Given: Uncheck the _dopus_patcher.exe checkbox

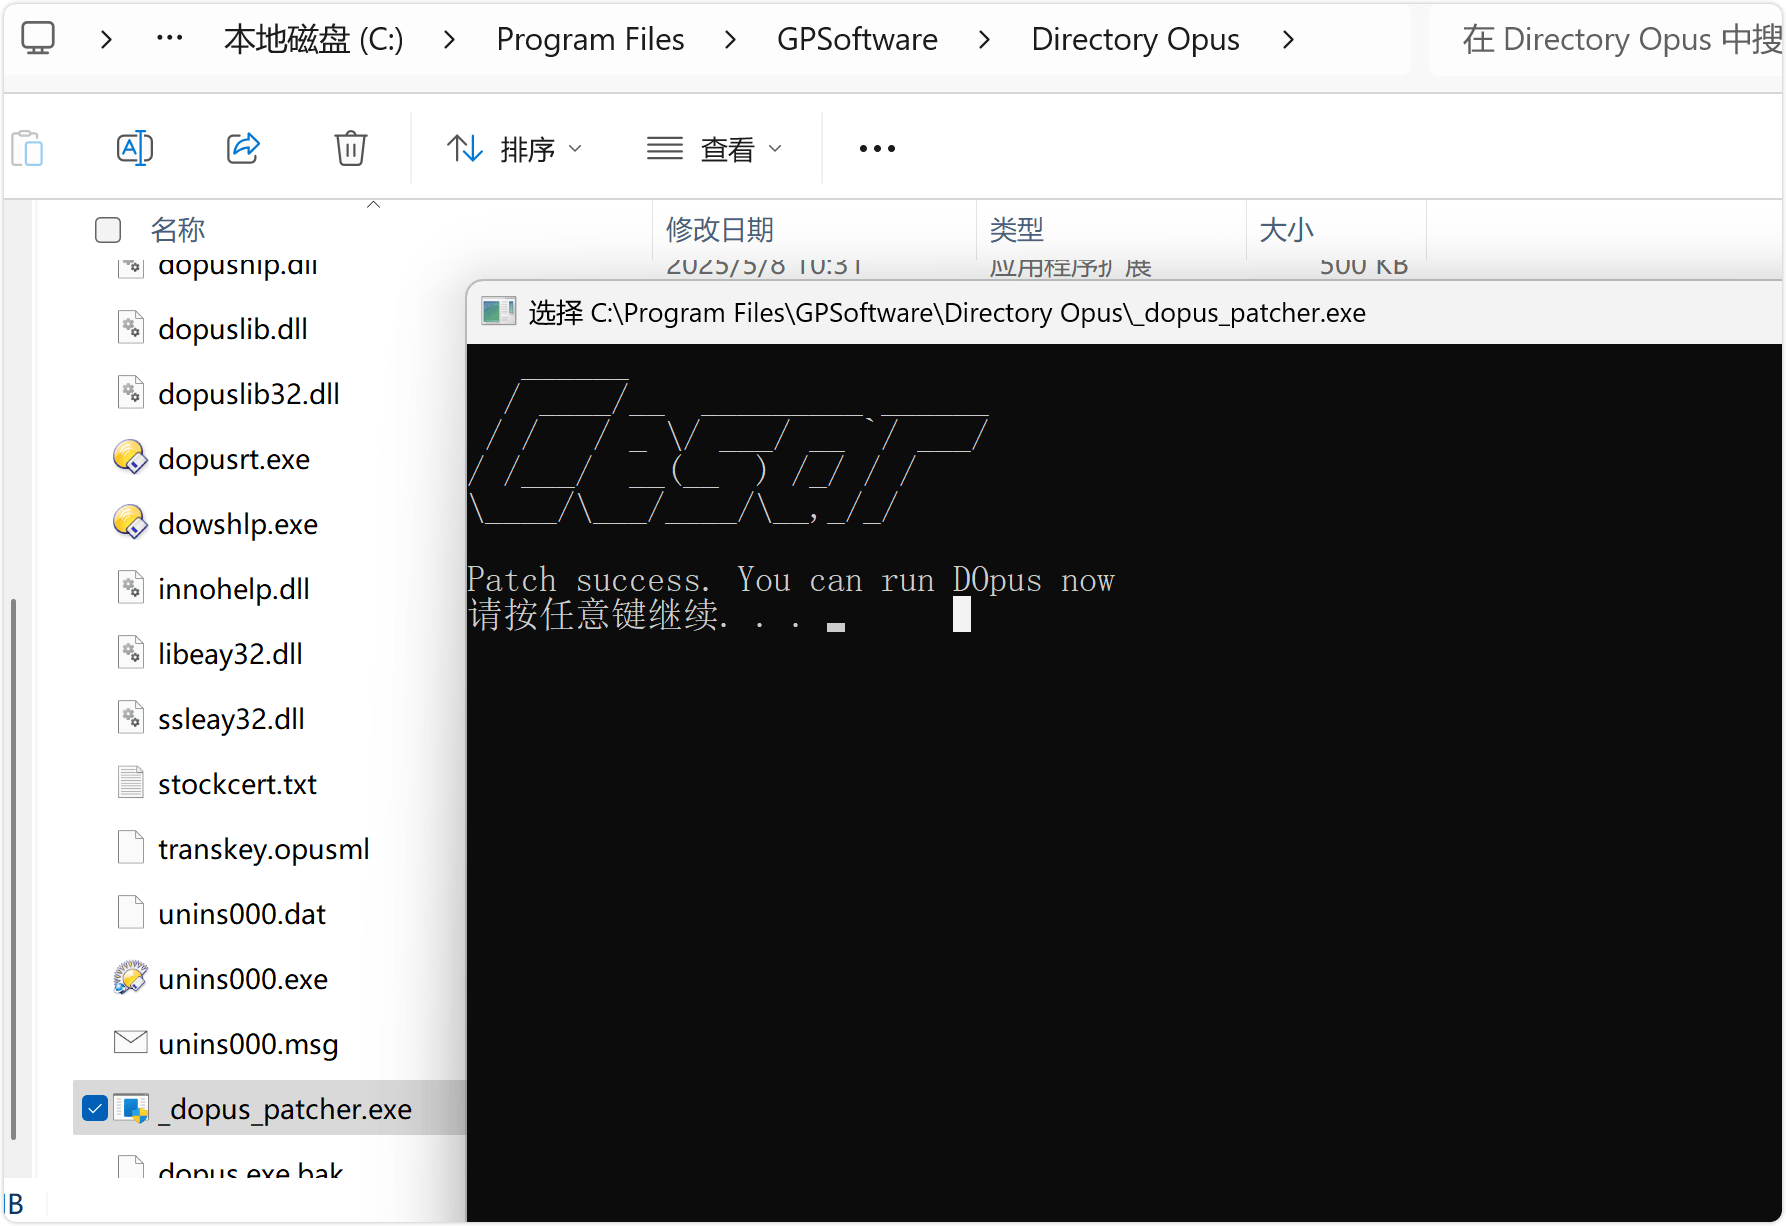Looking at the screenshot, I should [x=95, y=1108].
